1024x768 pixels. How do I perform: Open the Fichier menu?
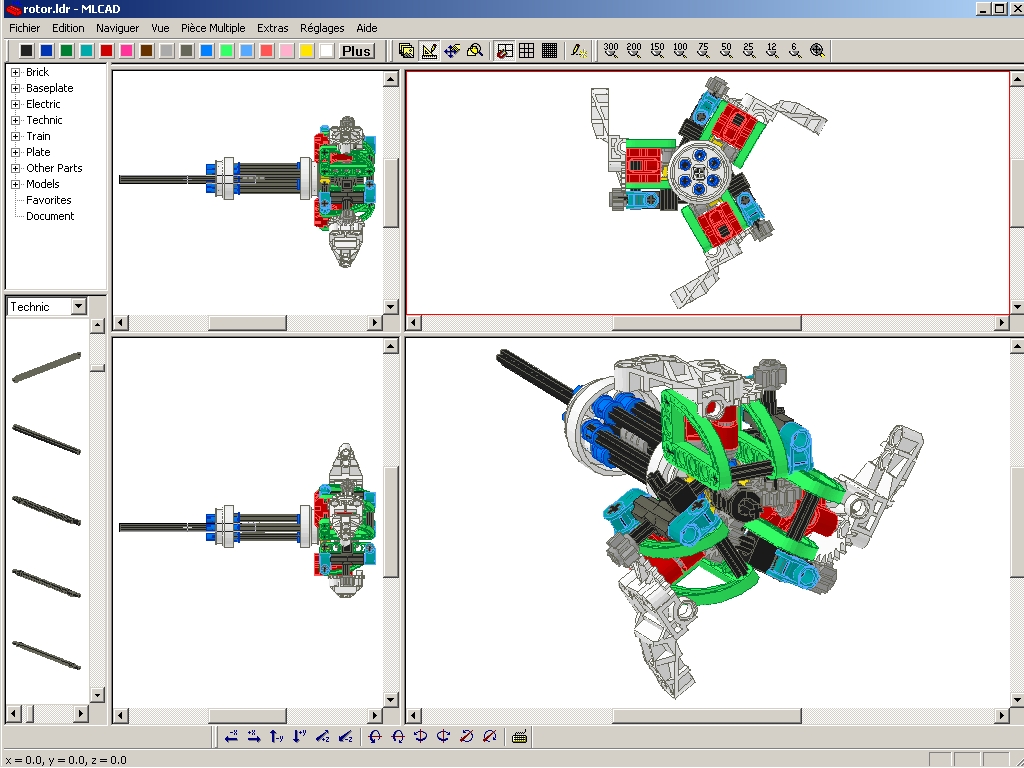pyautogui.click(x=24, y=28)
